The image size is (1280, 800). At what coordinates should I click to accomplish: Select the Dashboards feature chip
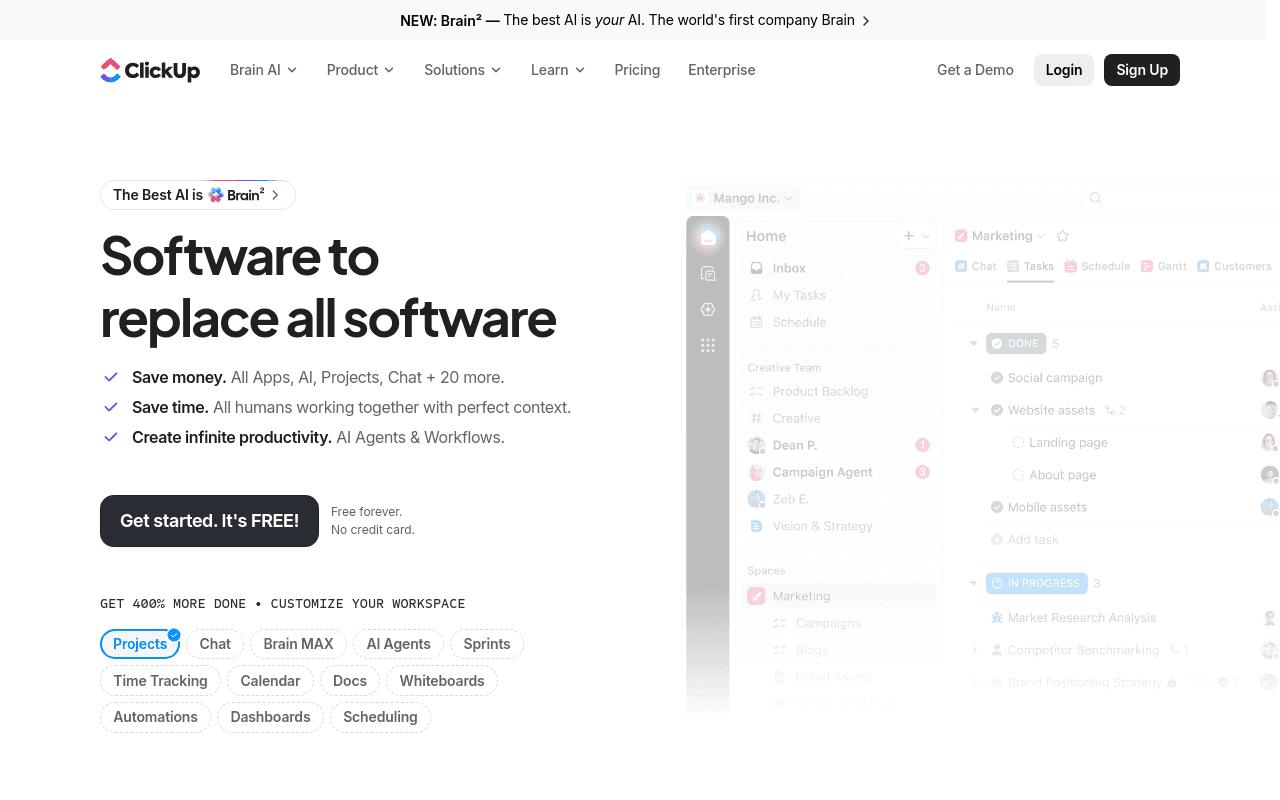pos(270,717)
